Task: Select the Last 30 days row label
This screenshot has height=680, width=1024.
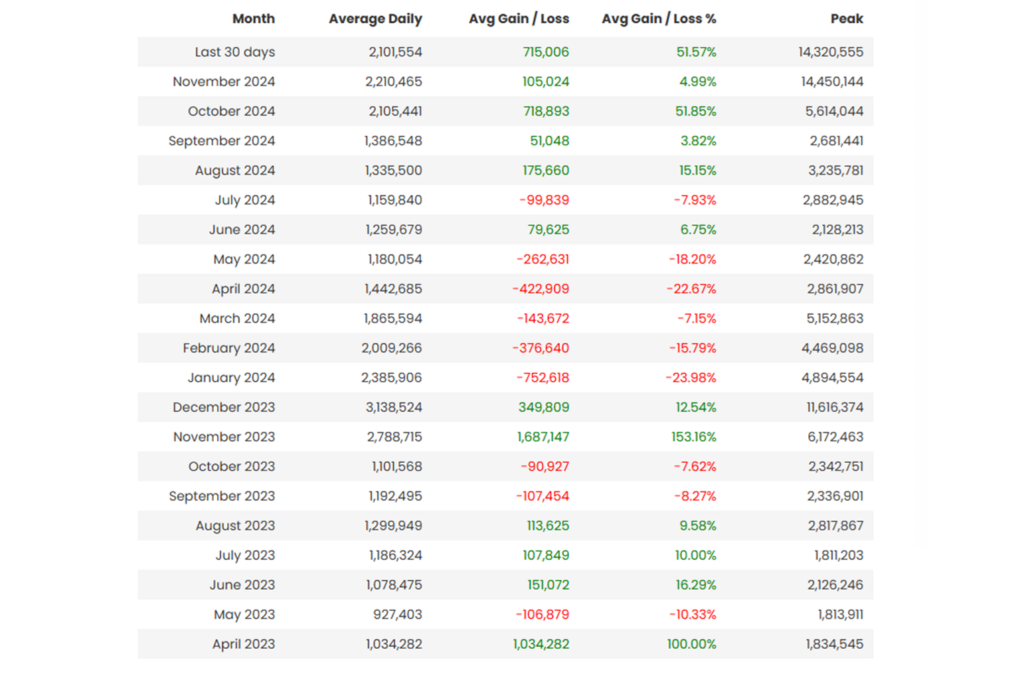Action: 235,52
